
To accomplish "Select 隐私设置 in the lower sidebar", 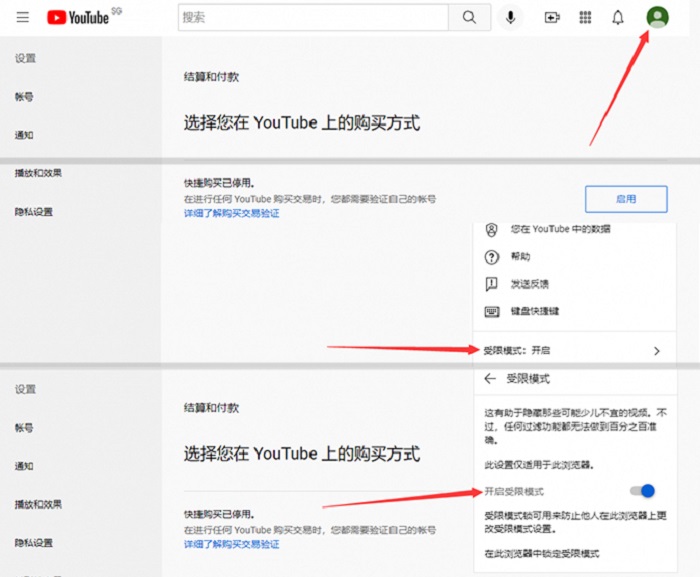I will 34,543.
